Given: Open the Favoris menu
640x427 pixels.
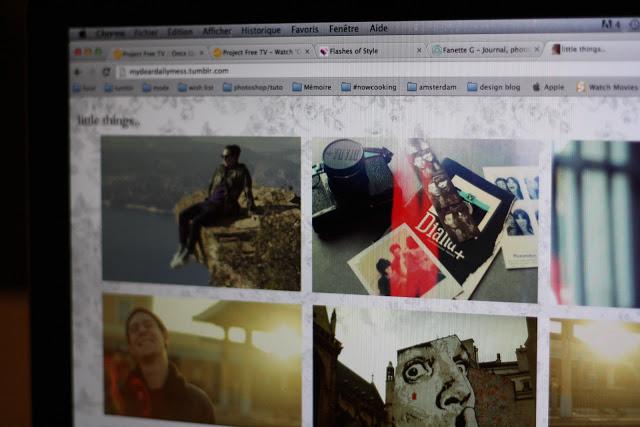Looking at the screenshot, I should [x=305, y=29].
